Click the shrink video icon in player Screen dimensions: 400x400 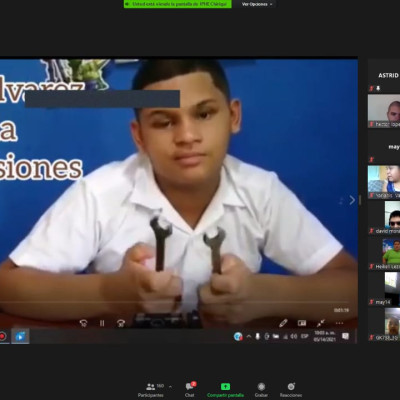click(x=321, y=323)
